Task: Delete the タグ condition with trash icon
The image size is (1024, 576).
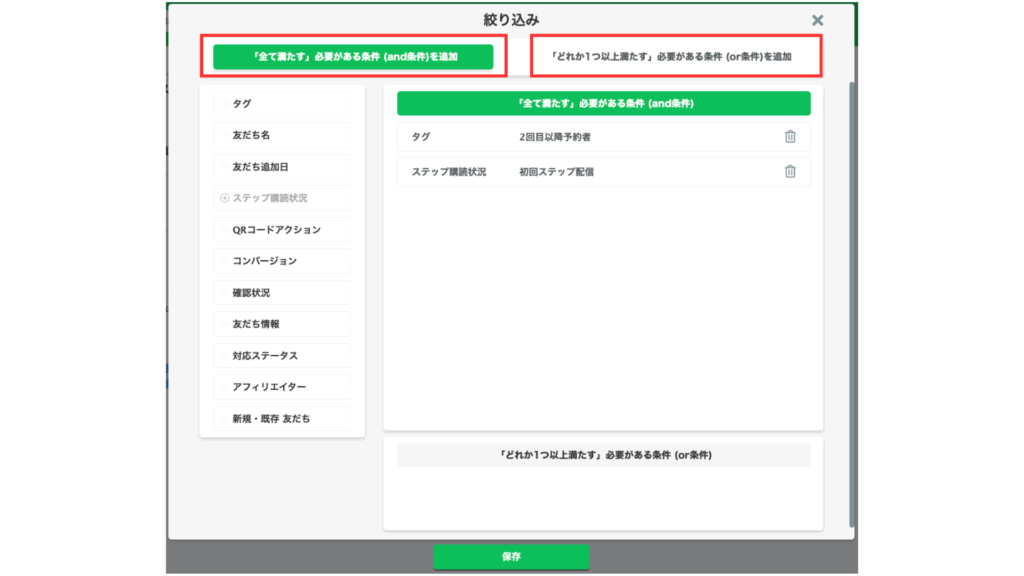Action: click(790, 137)
